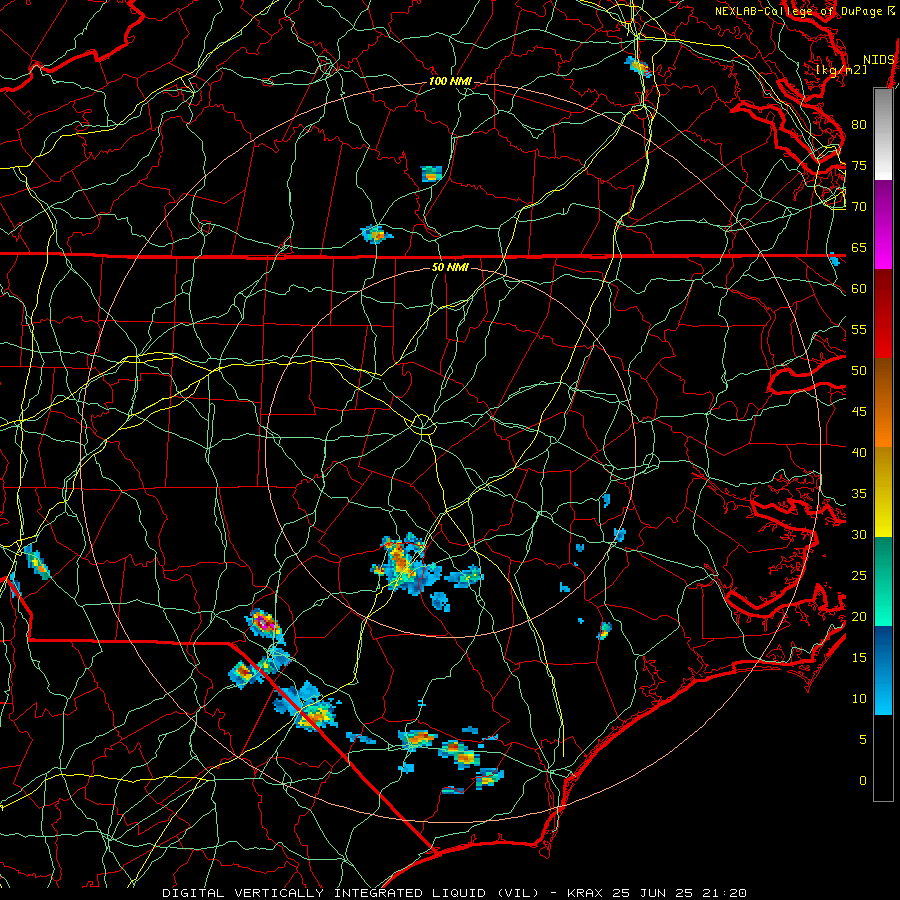
Task: Click the 'NIDS' label above the legend
Action: click(878, 60)
